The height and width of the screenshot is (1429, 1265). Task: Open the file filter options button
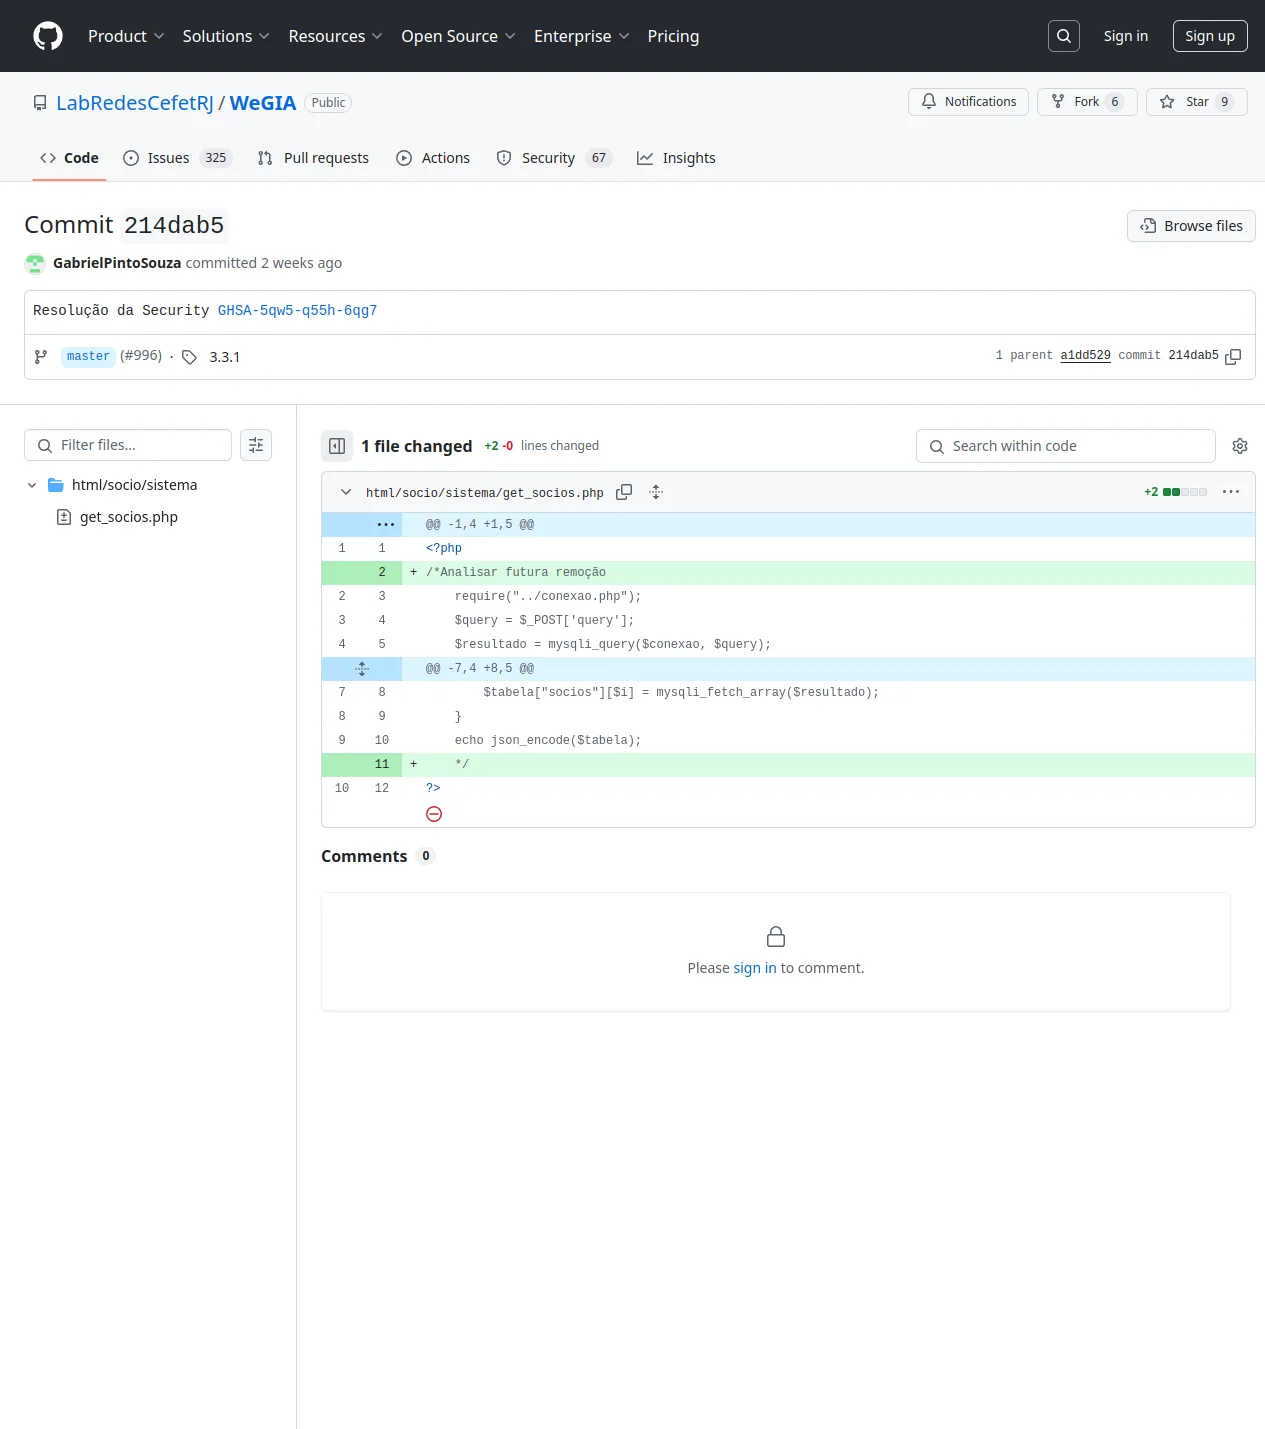[256, 445]
